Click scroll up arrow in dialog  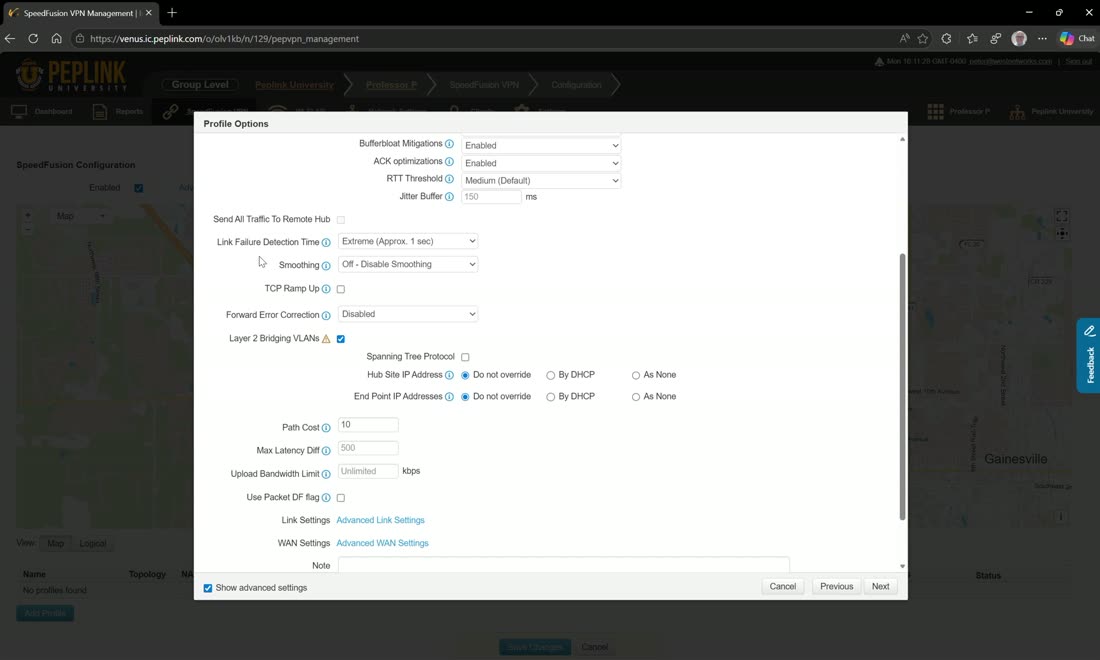pyautogui.click(x=902, y=140)
